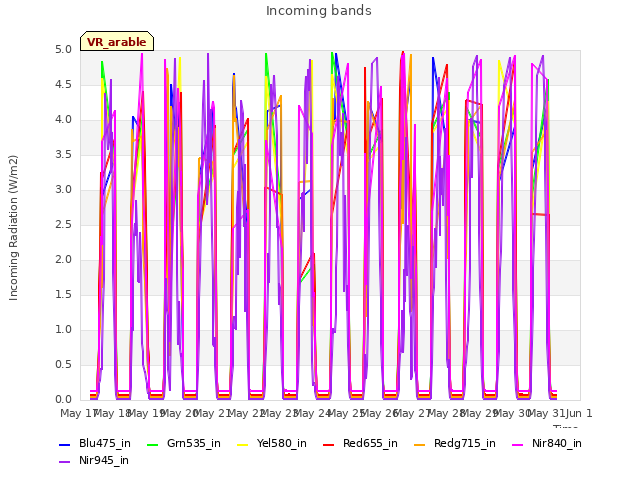Click the 2.0 y-axis tick label
Image resolution: width=640 pixels, height=480 pixels.
63,260
